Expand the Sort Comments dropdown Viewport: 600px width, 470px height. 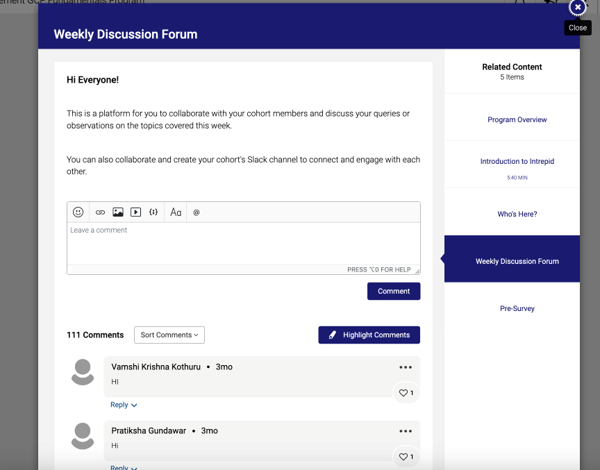coord(169,335)
